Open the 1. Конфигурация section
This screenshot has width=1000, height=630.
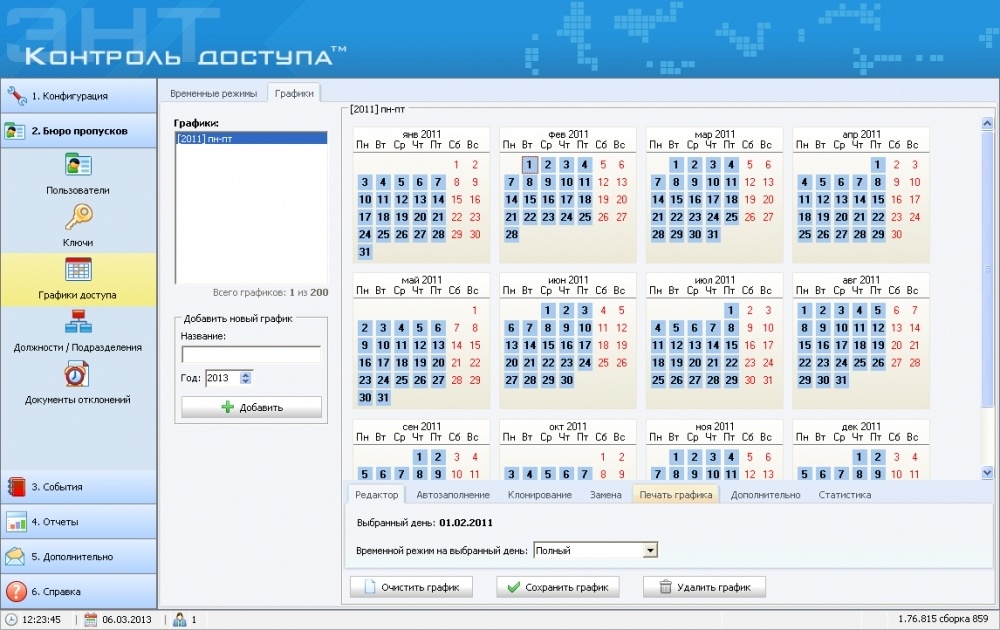(x=78, y=96)
